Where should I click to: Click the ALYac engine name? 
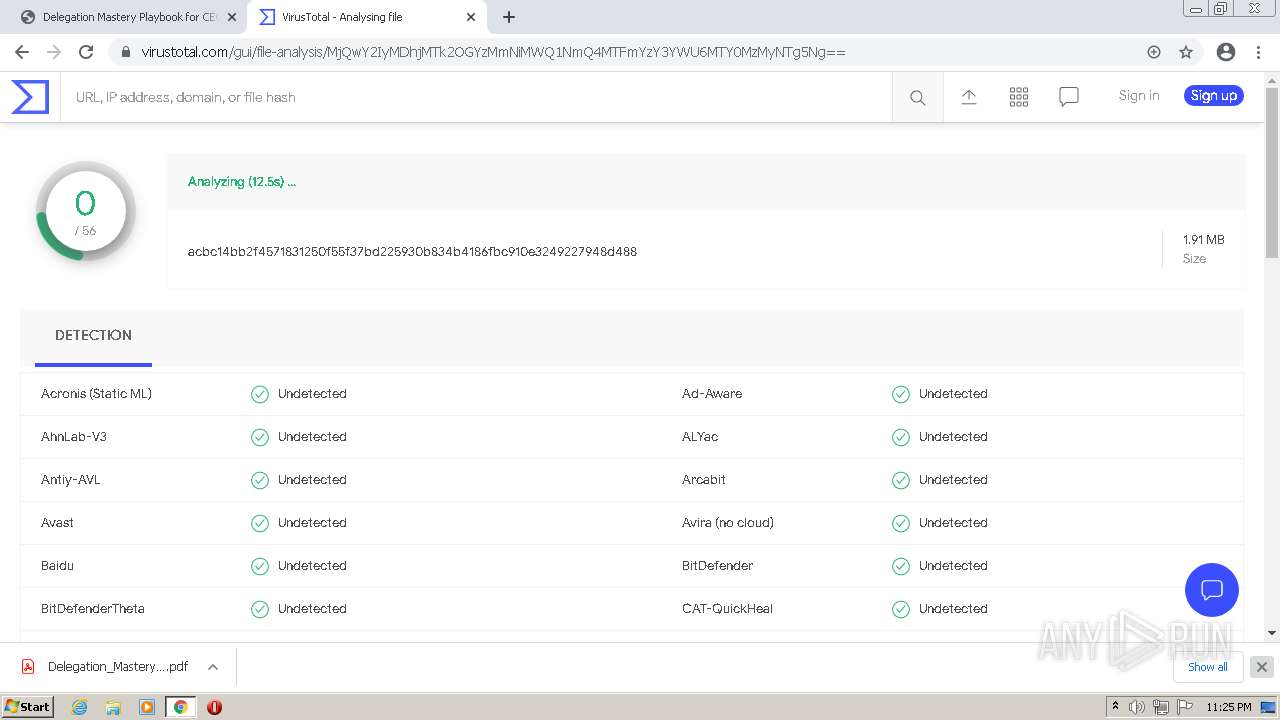(x=700, y=437)
